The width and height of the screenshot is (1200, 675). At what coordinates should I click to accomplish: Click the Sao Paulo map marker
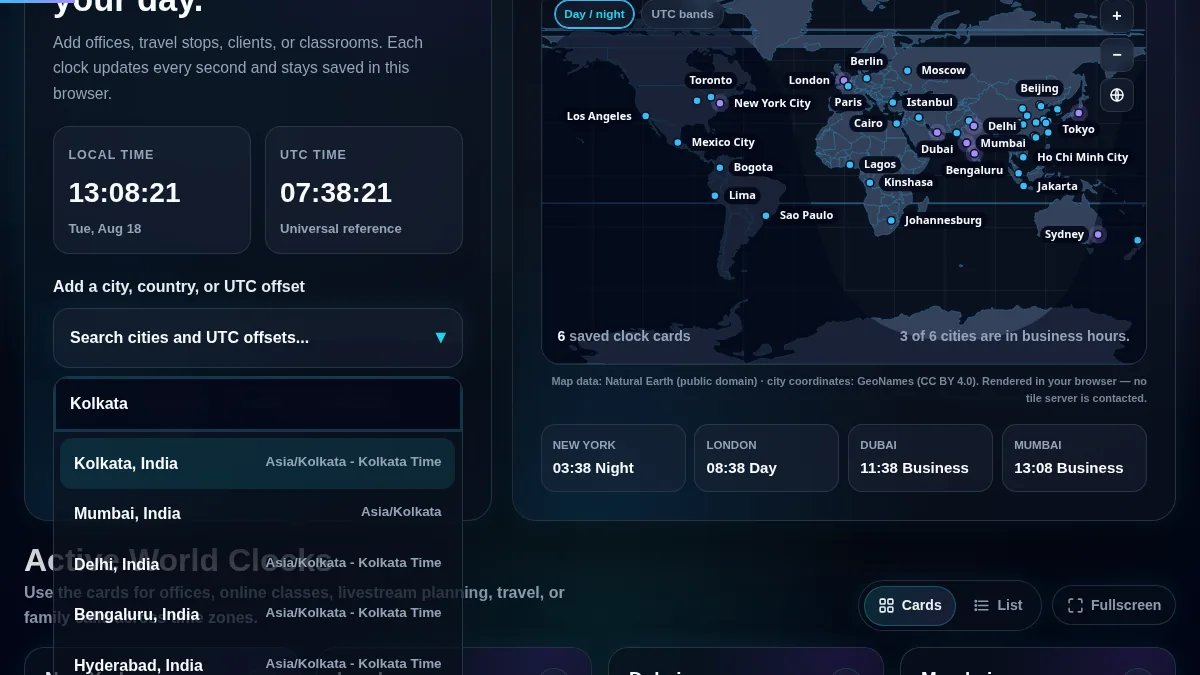[x=765, y=215]
